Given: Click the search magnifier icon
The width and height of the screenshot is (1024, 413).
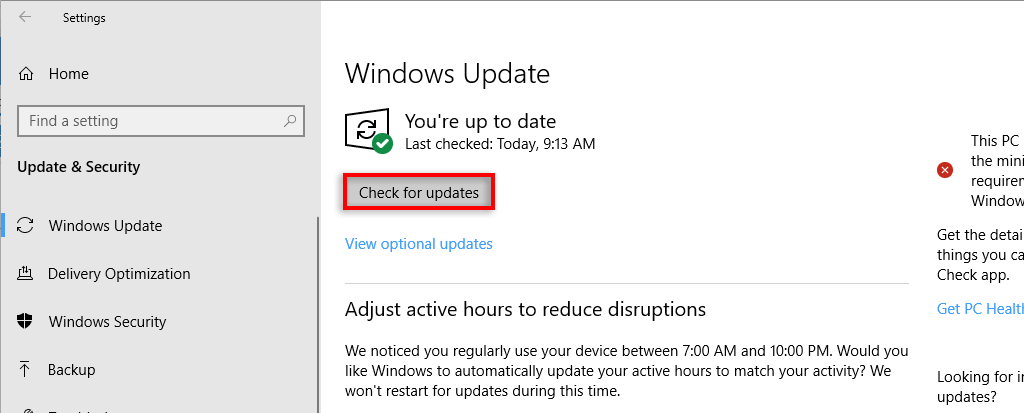Looking at the screenshot, I should coord(289,121).
